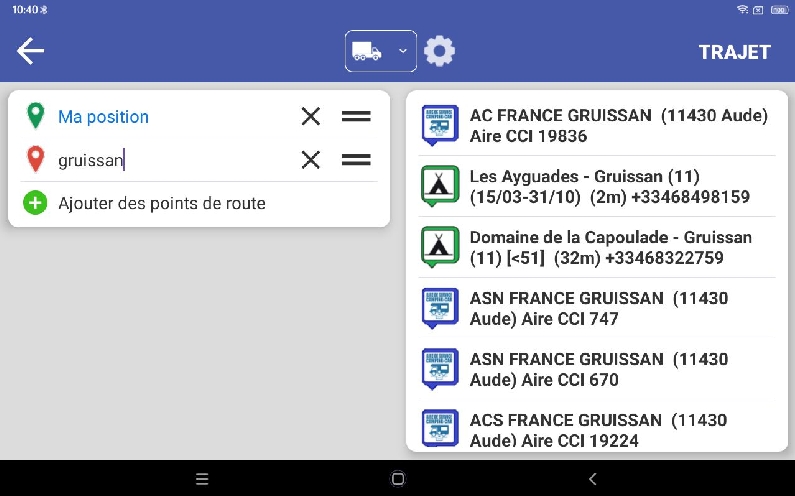This screenshot has height=496, width=795.
Task: Select the 'Ma position' start field
Action: tap(170, 117)
